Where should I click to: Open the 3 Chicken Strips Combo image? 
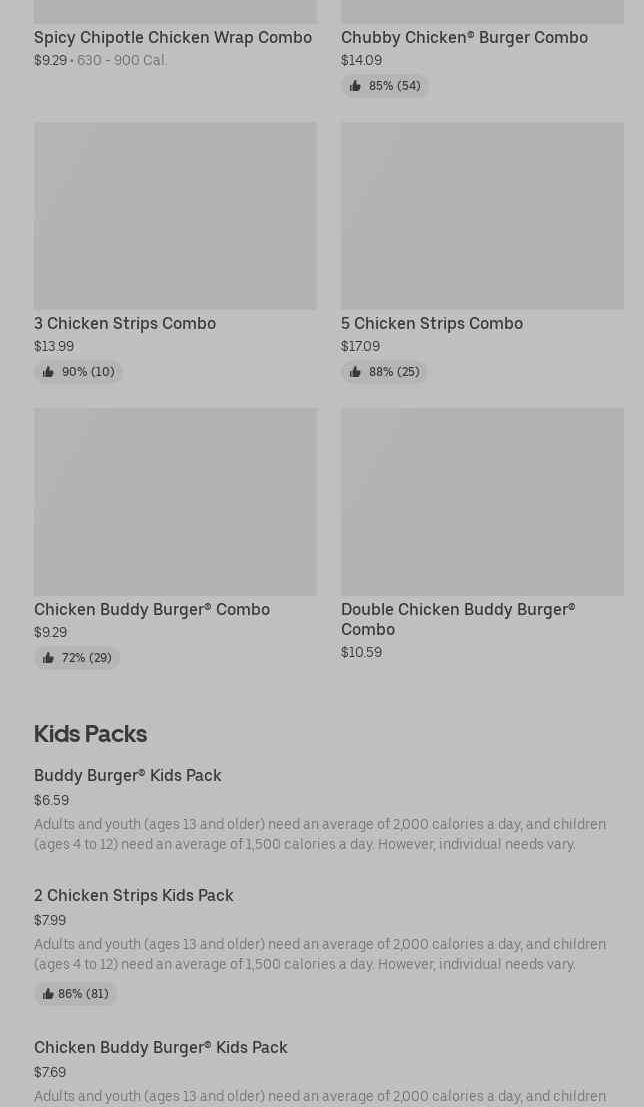[175, 215]
